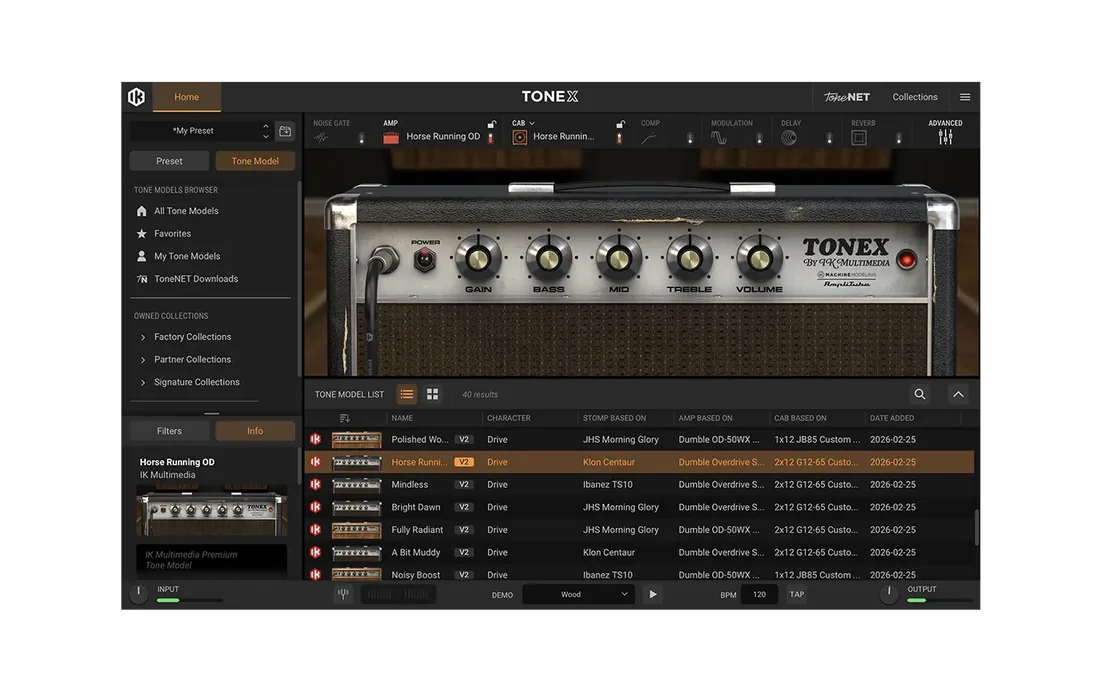
Task: Open the DEMO Wood dropdown
Action: click(579, 595)
